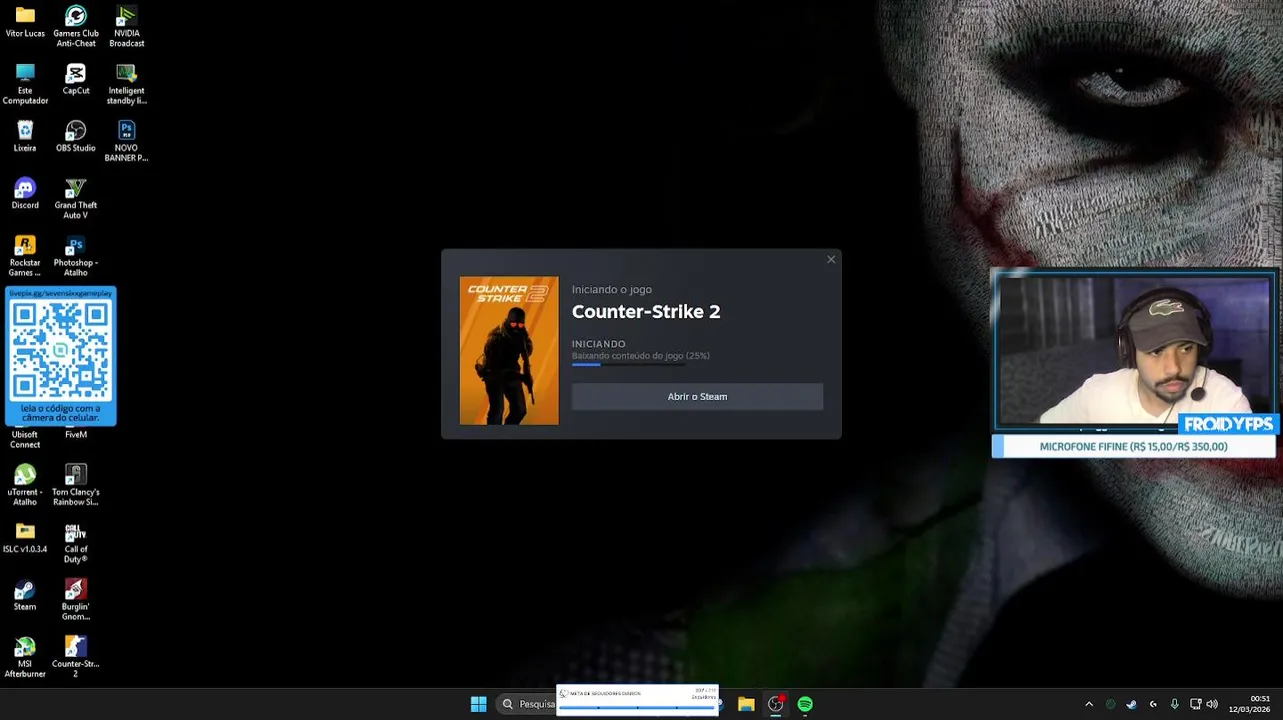This screenshot has height=720, width=1283.
Task: Click the Steam icon in system tray
Action: [x=1131, y=704]
